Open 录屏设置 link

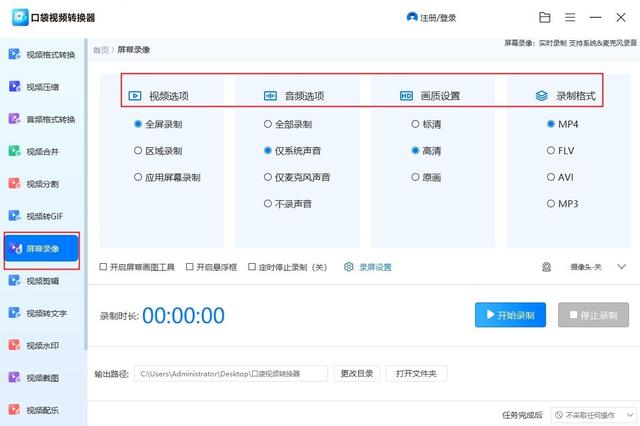point(375,267)
